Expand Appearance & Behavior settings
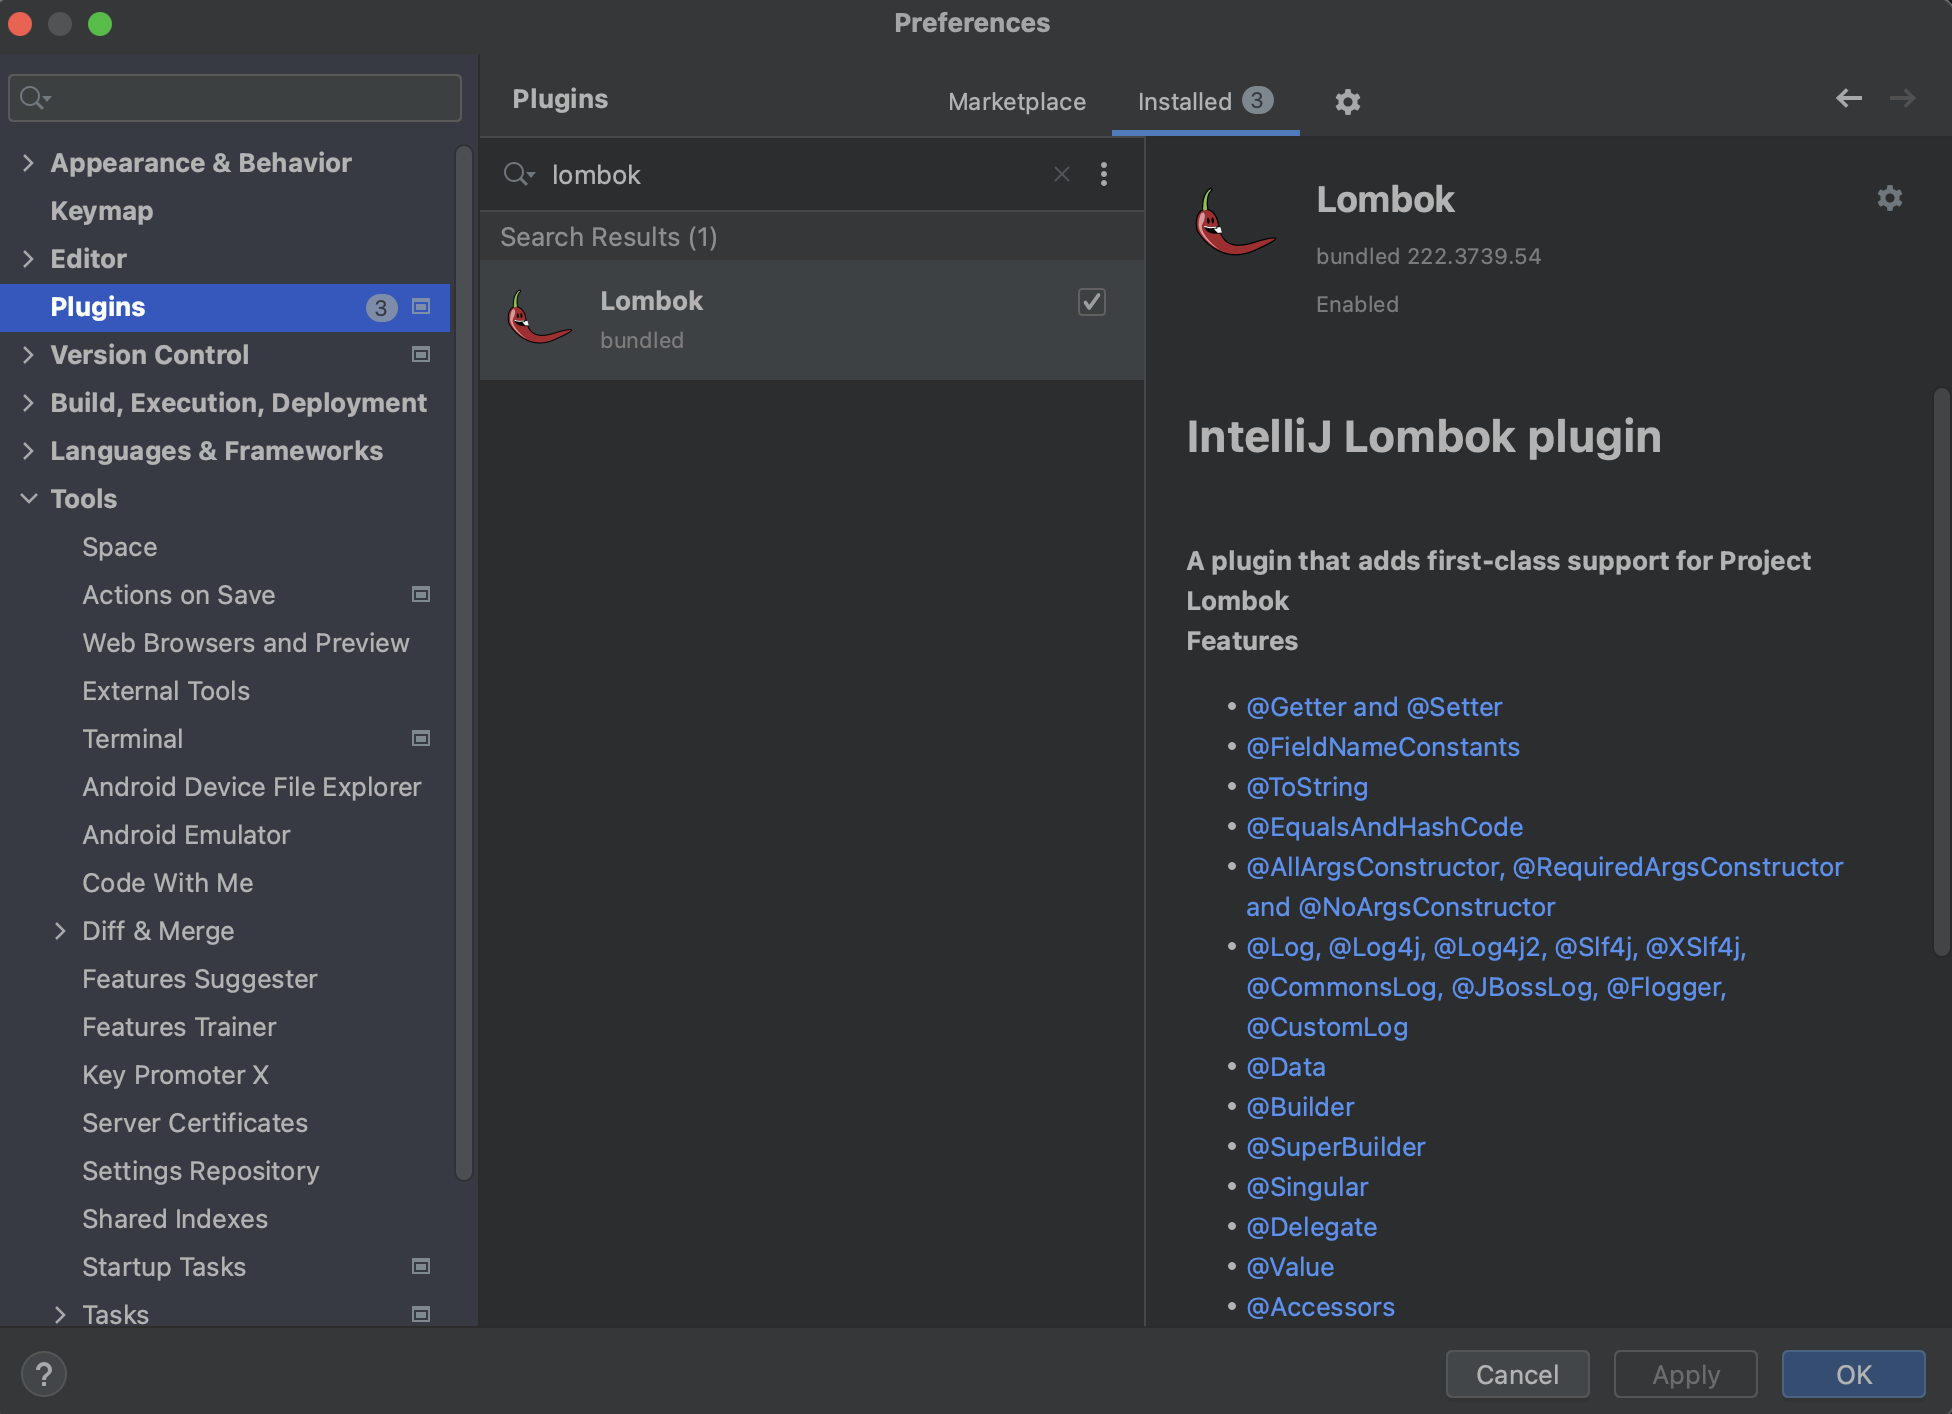The image size is (1952, 1414). 28,163
